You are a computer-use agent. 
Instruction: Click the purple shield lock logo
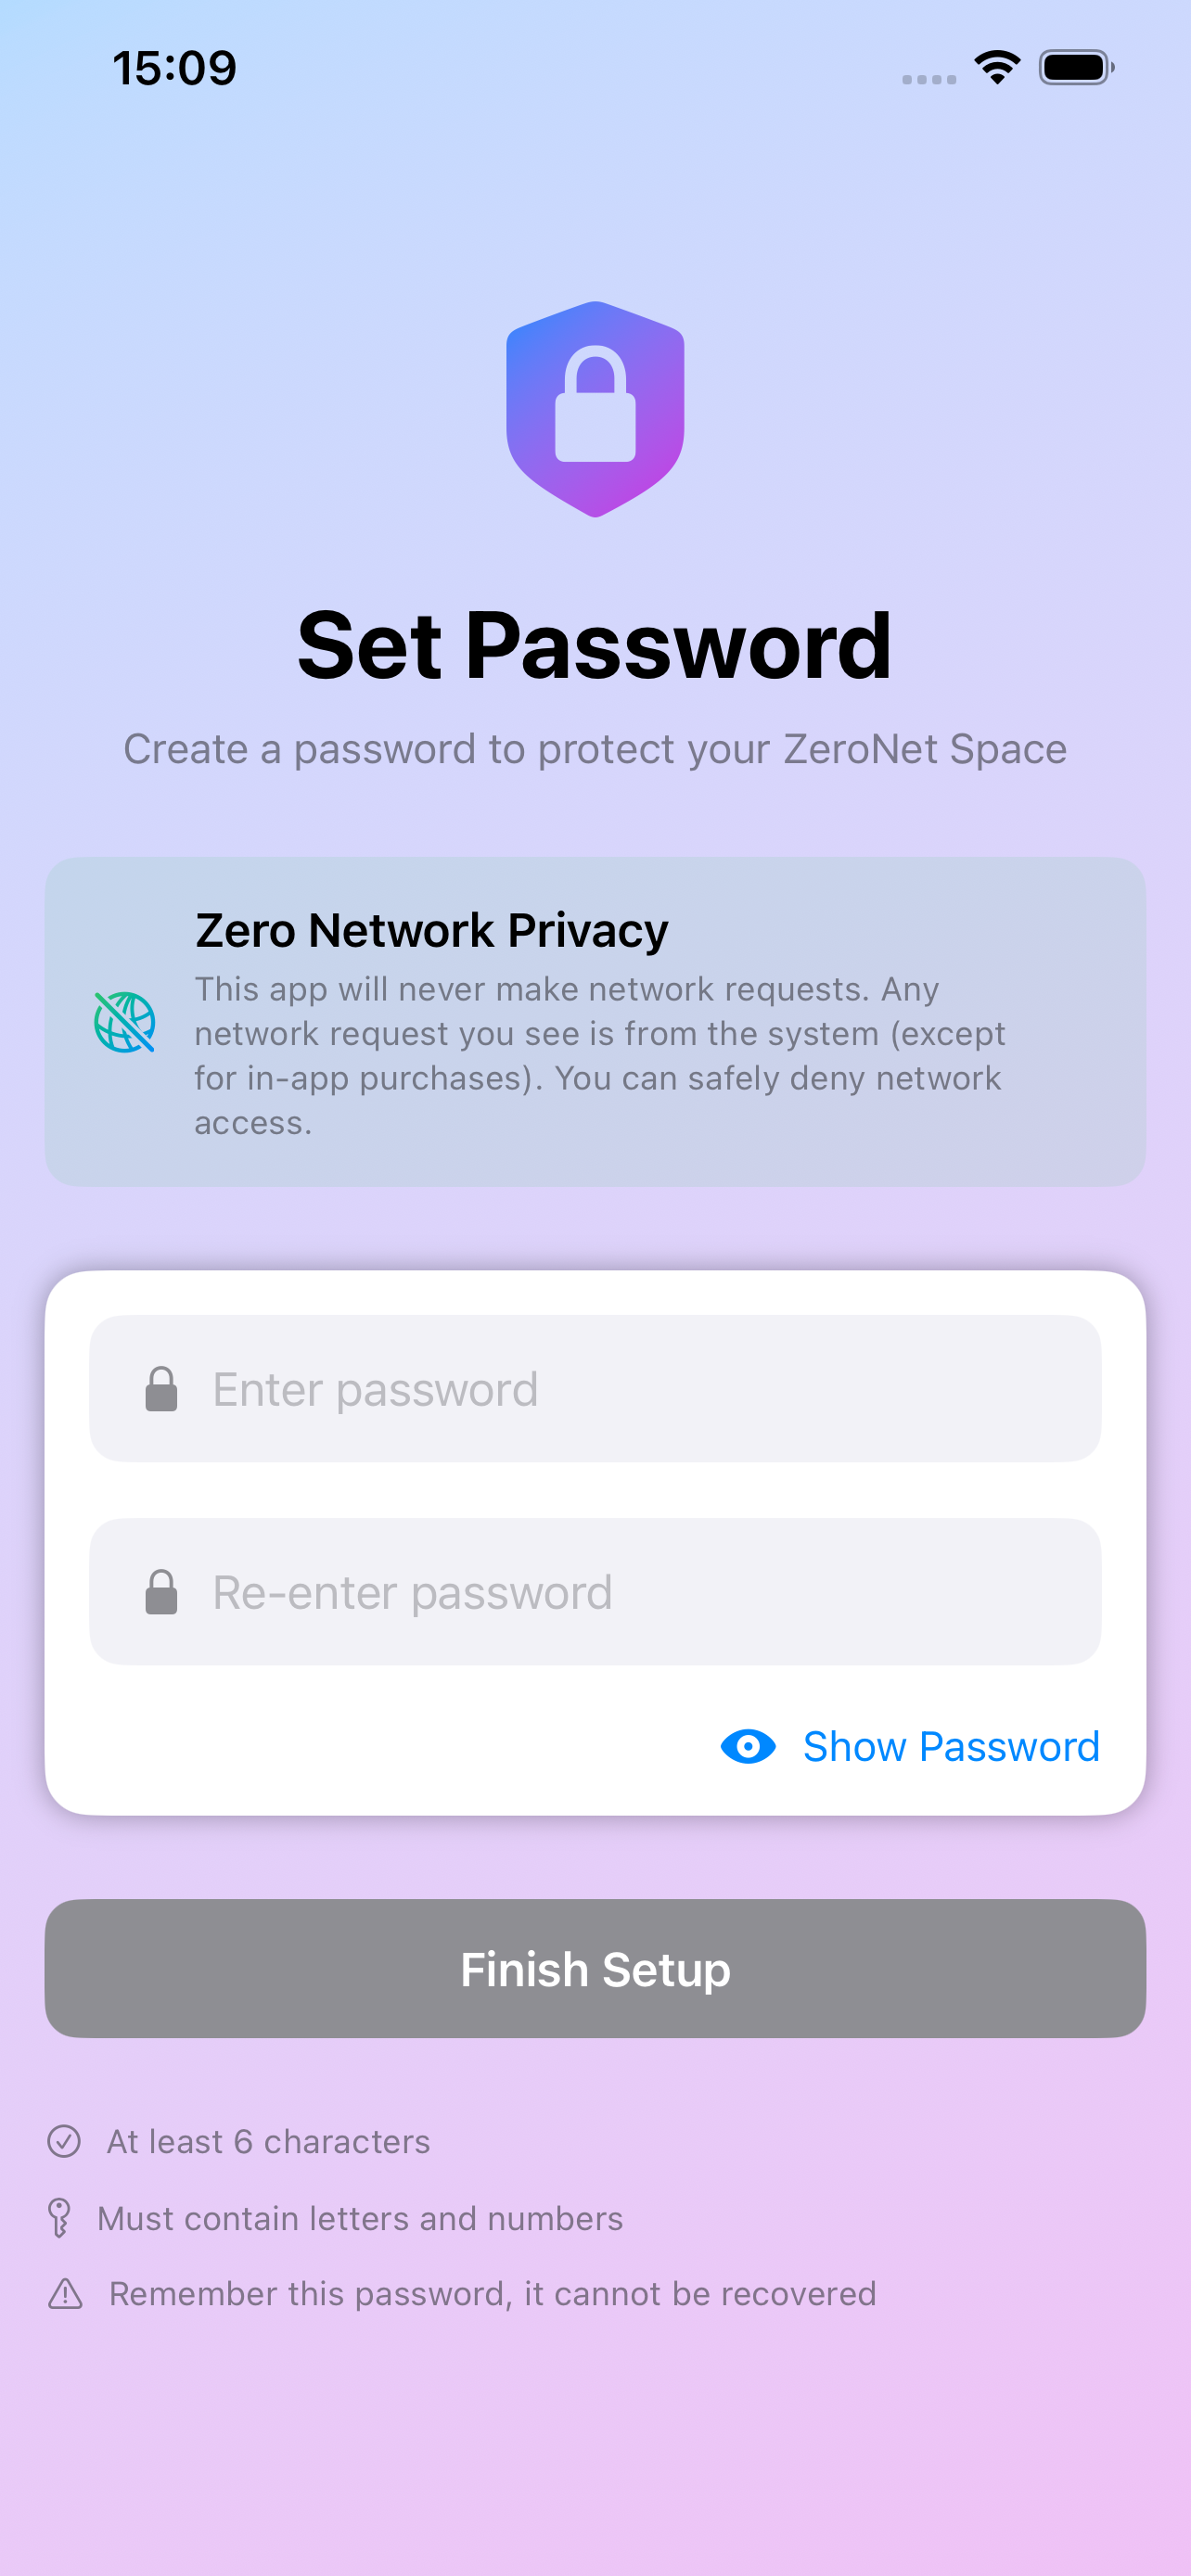tap(595, 408)
